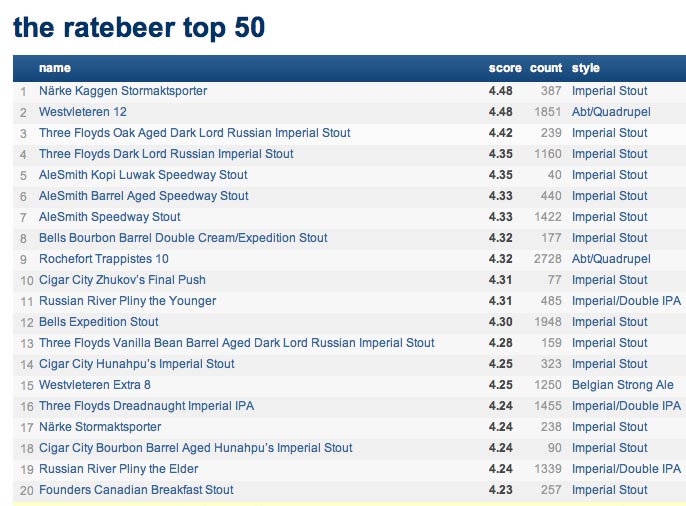Screen dimensions: 686x506
Task: Open Imperial Stout style for Närke Stormaktsporter
Action: click(x=609, y=427)
